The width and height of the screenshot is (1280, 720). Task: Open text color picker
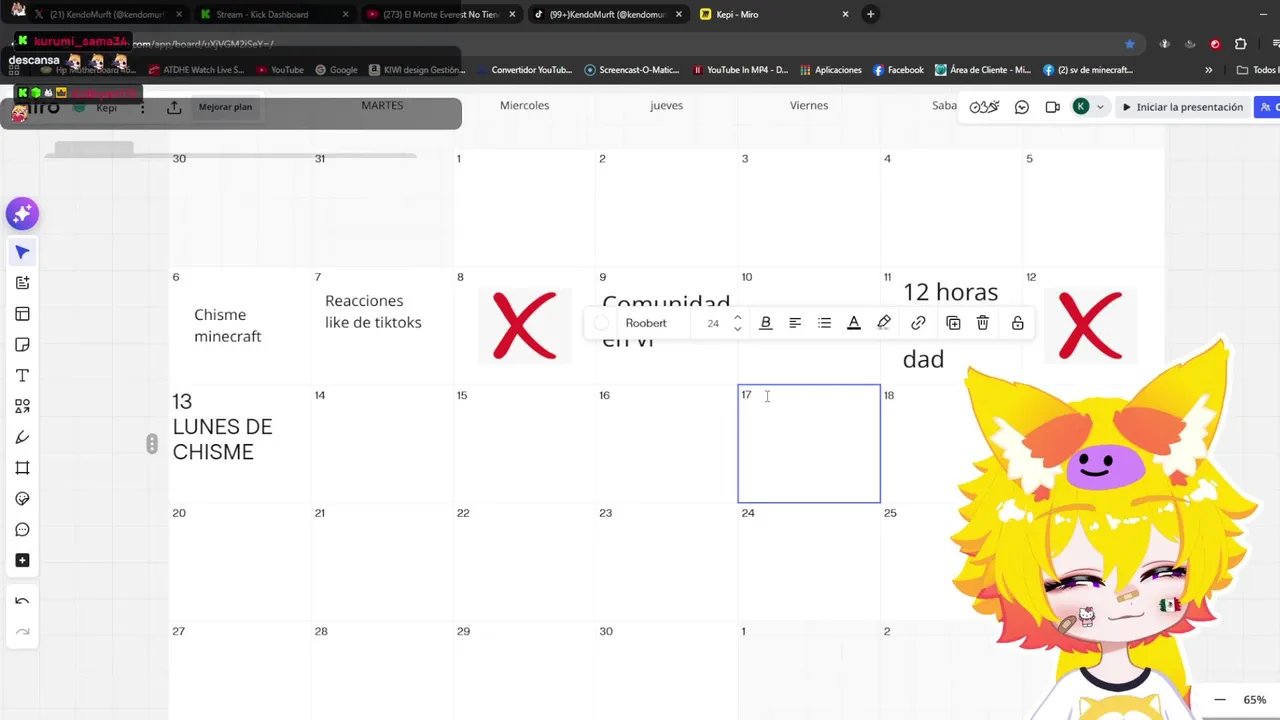pos(854,323)
